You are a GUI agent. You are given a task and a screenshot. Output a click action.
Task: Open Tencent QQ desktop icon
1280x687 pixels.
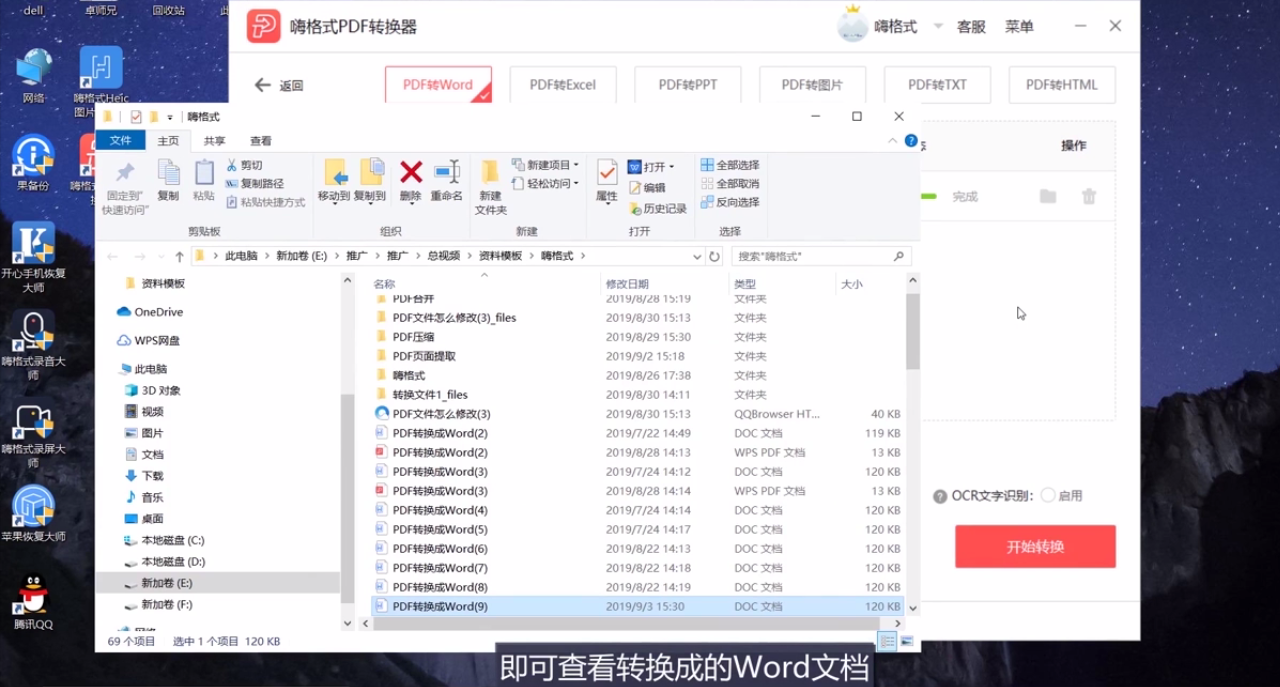click(x=33, y=600)
